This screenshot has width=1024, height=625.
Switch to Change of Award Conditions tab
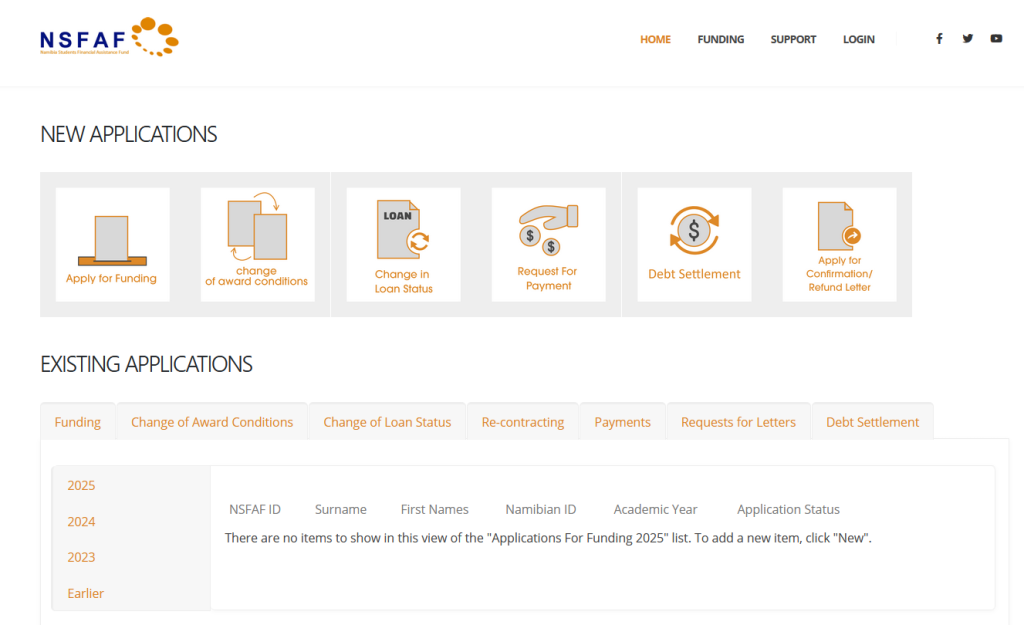coord(212,422)
